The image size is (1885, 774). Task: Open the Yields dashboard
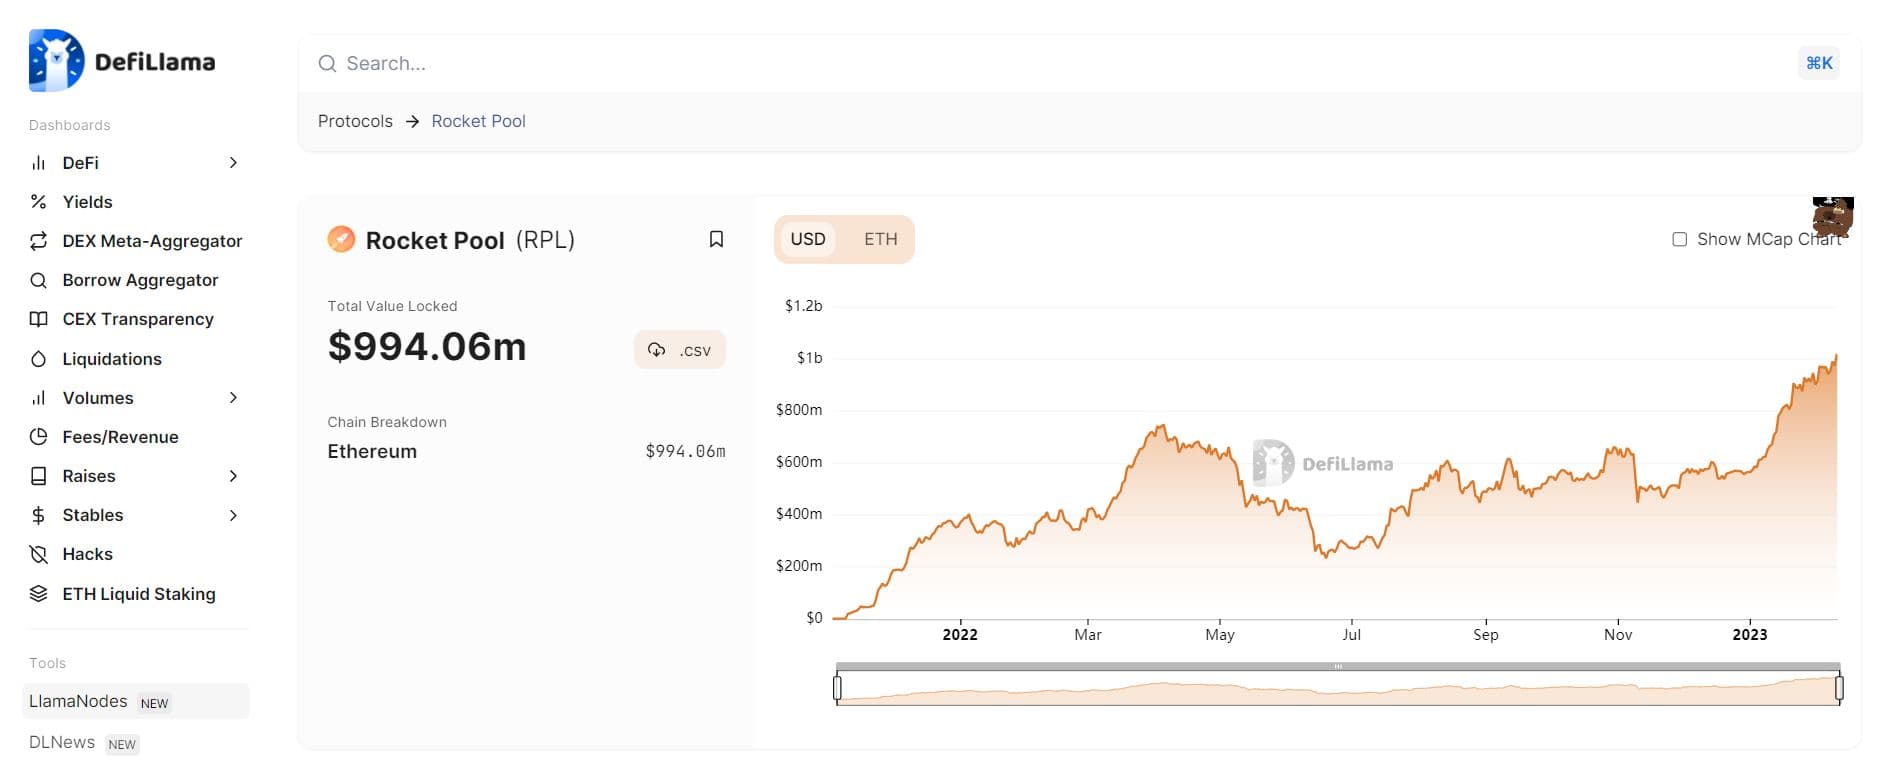point(87,202)
